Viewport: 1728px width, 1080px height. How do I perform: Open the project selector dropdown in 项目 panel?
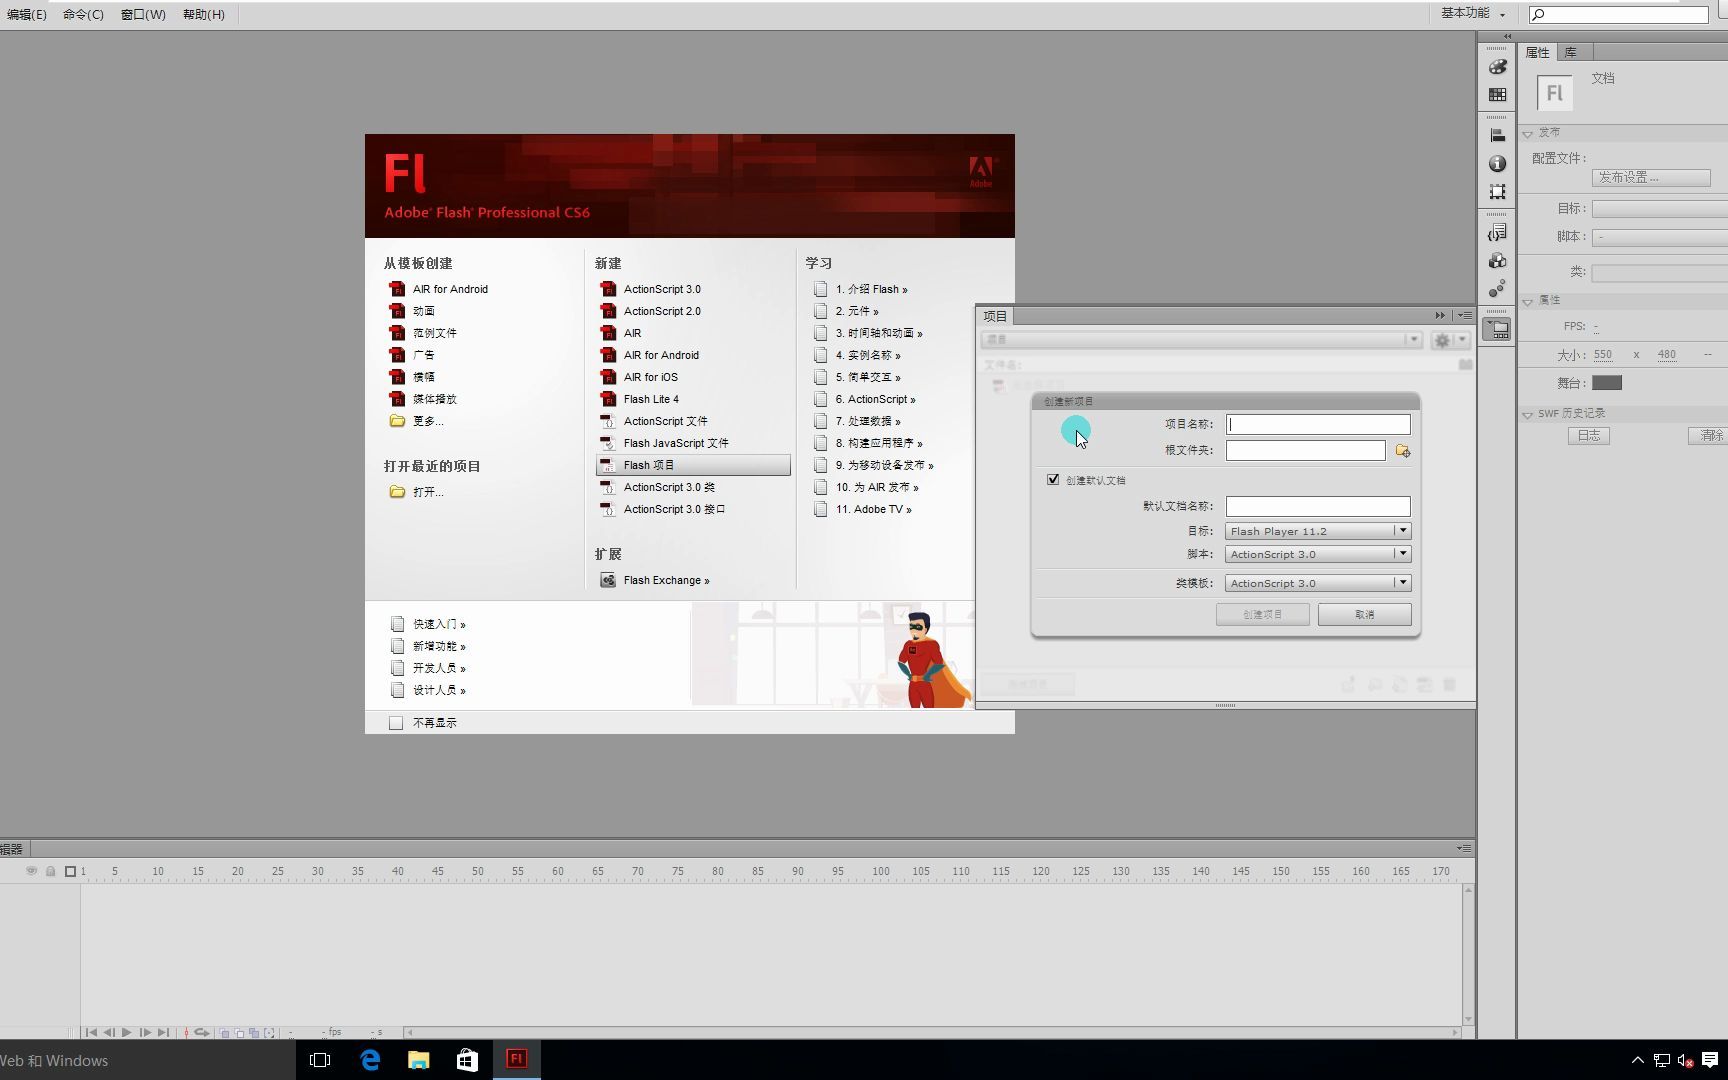[1202, 340]
